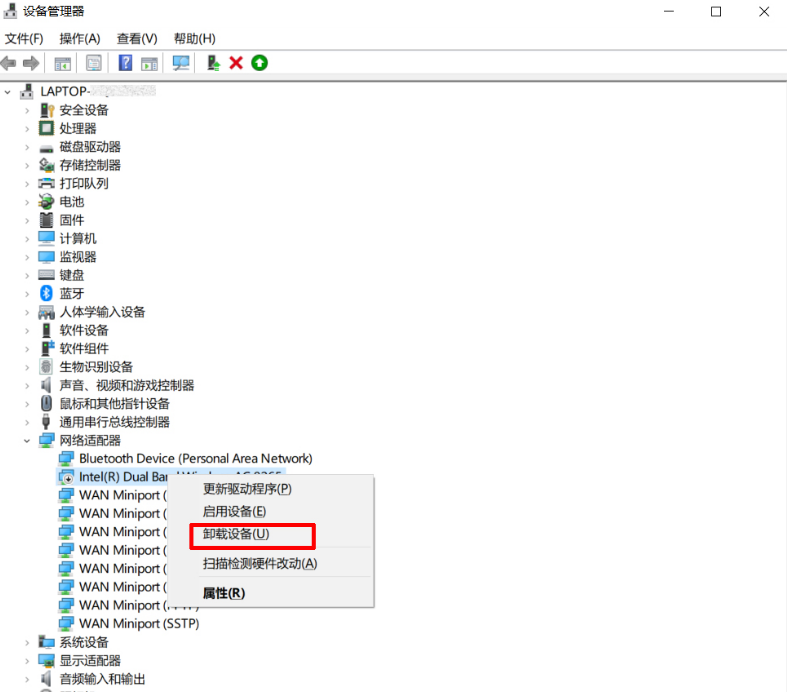787x692 pixels.
Task: Click the battery (电池) category icon
Action: (x=46, y=202)
